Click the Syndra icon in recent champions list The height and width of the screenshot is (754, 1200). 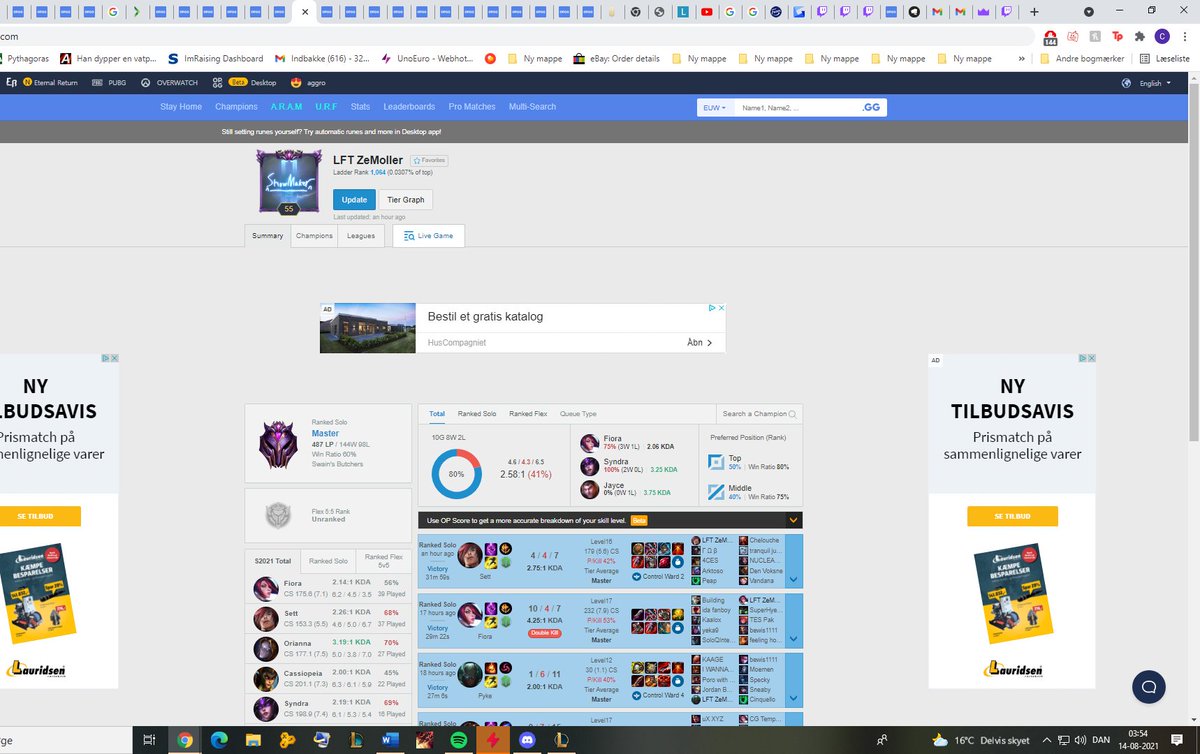point(590,466)
